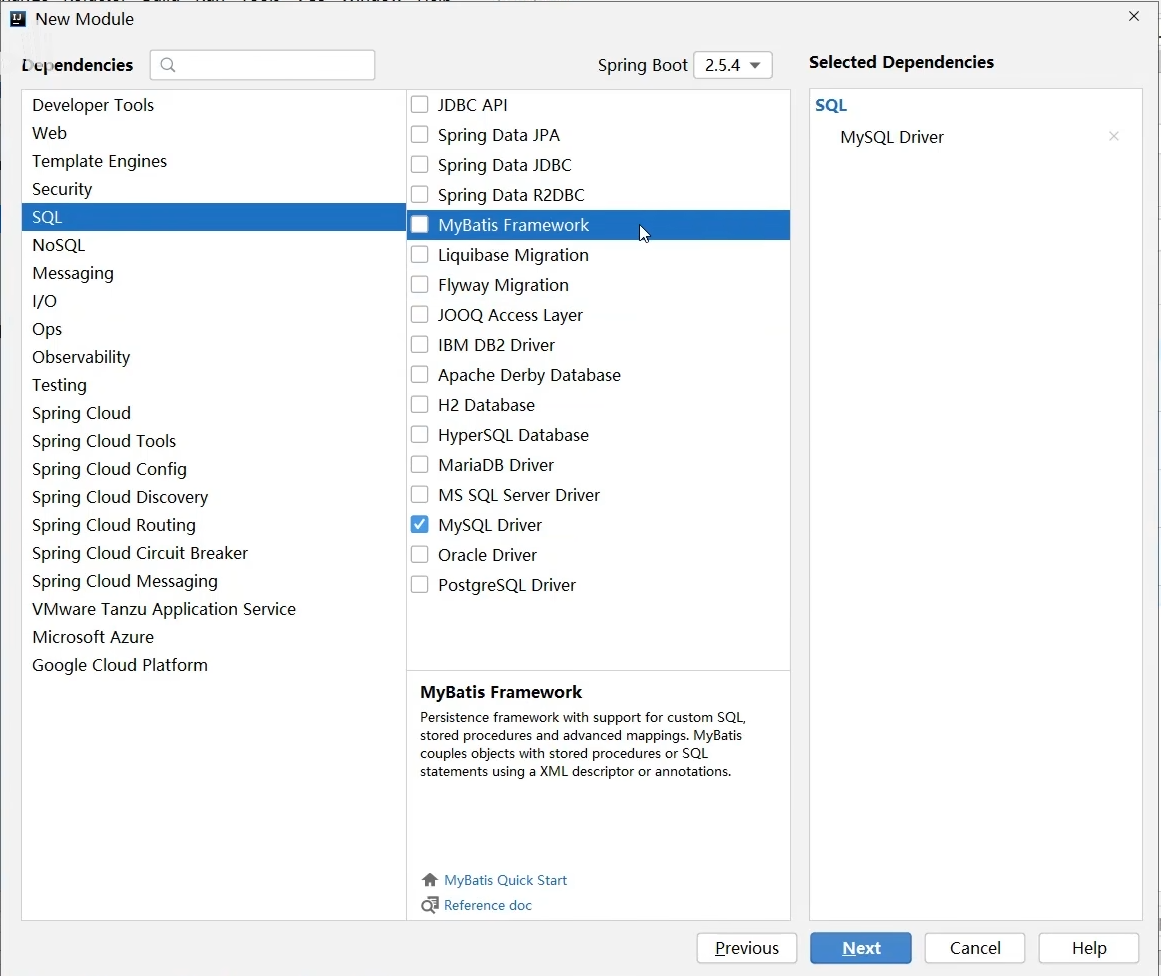Screen dimensions: 1161x976
Task: Select the SQL category
Action: coord(213,217)
